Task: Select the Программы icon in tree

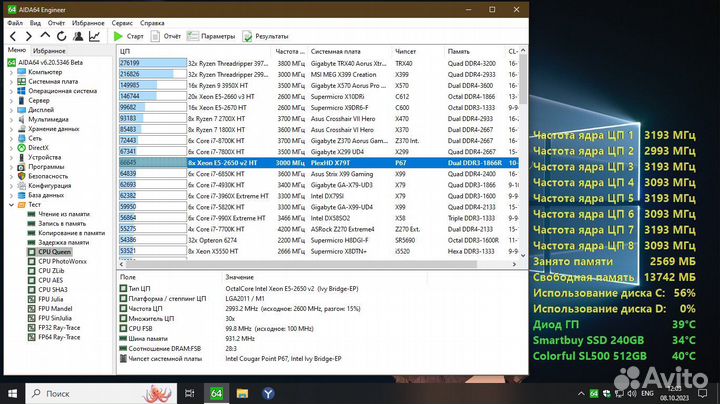Action: [x=22, y=167]
